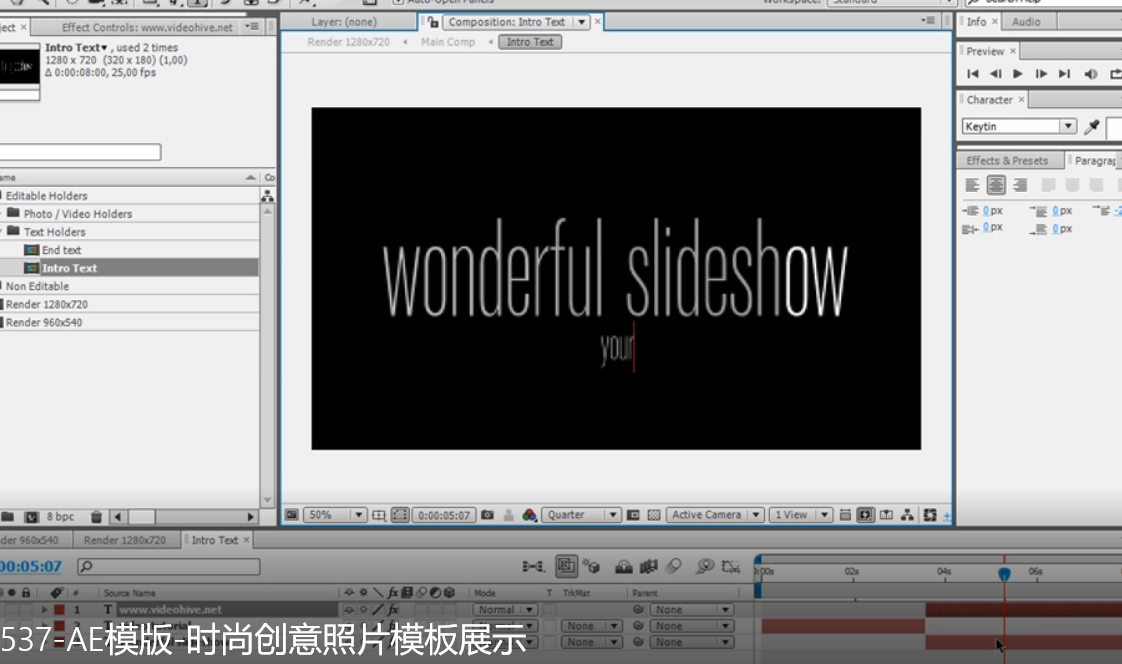Open project color depth 8 bpc setting
Image resolution: width=1122 pixels, height=664 pixels.
(x=60, y=517)
